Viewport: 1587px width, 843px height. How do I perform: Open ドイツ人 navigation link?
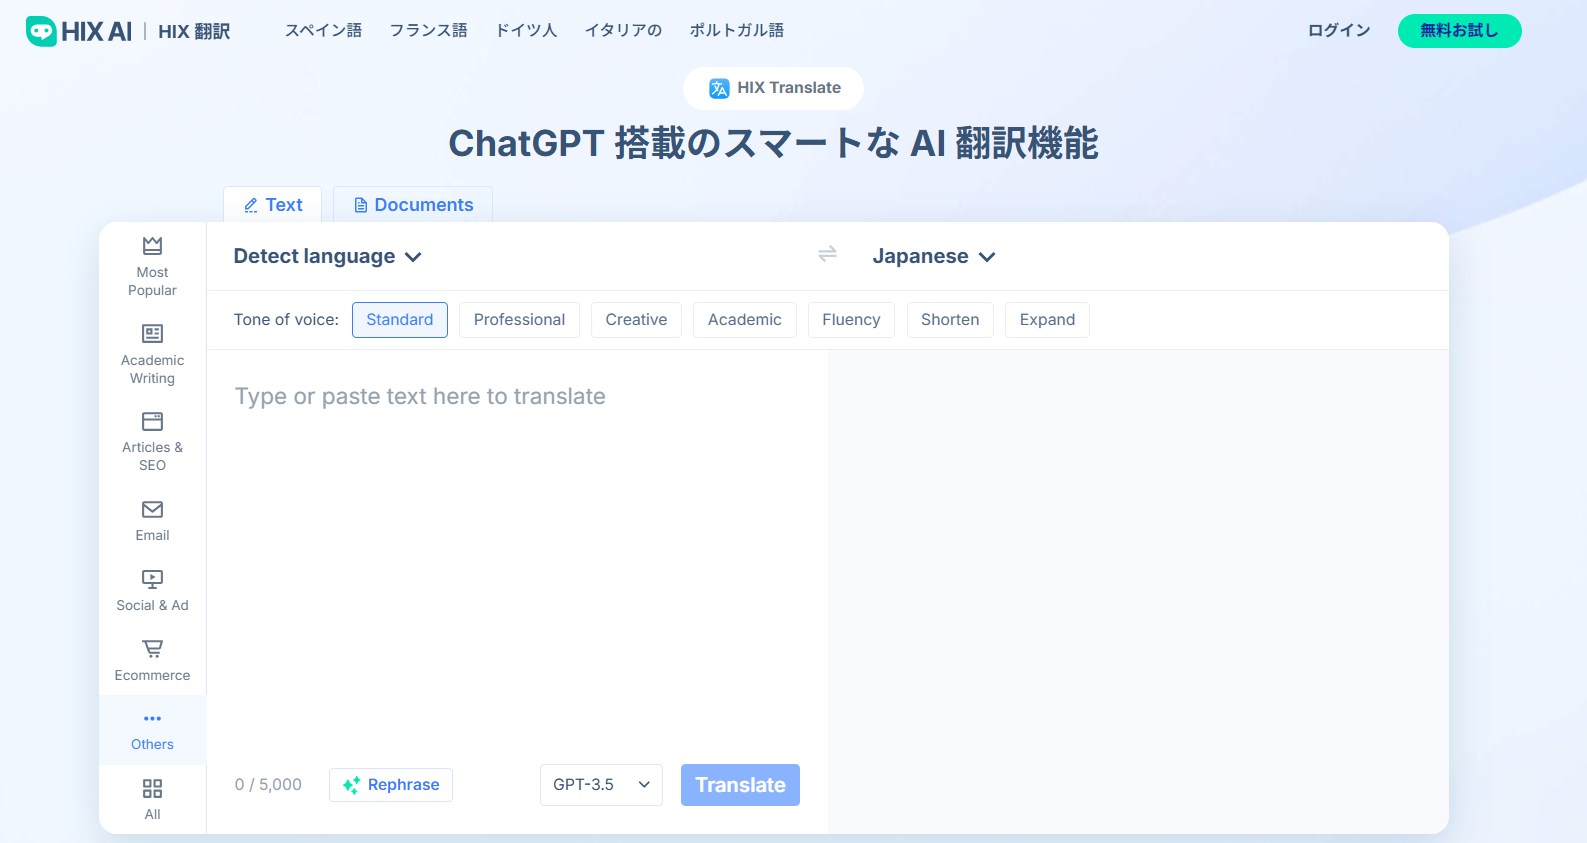[x=527, y=31]
